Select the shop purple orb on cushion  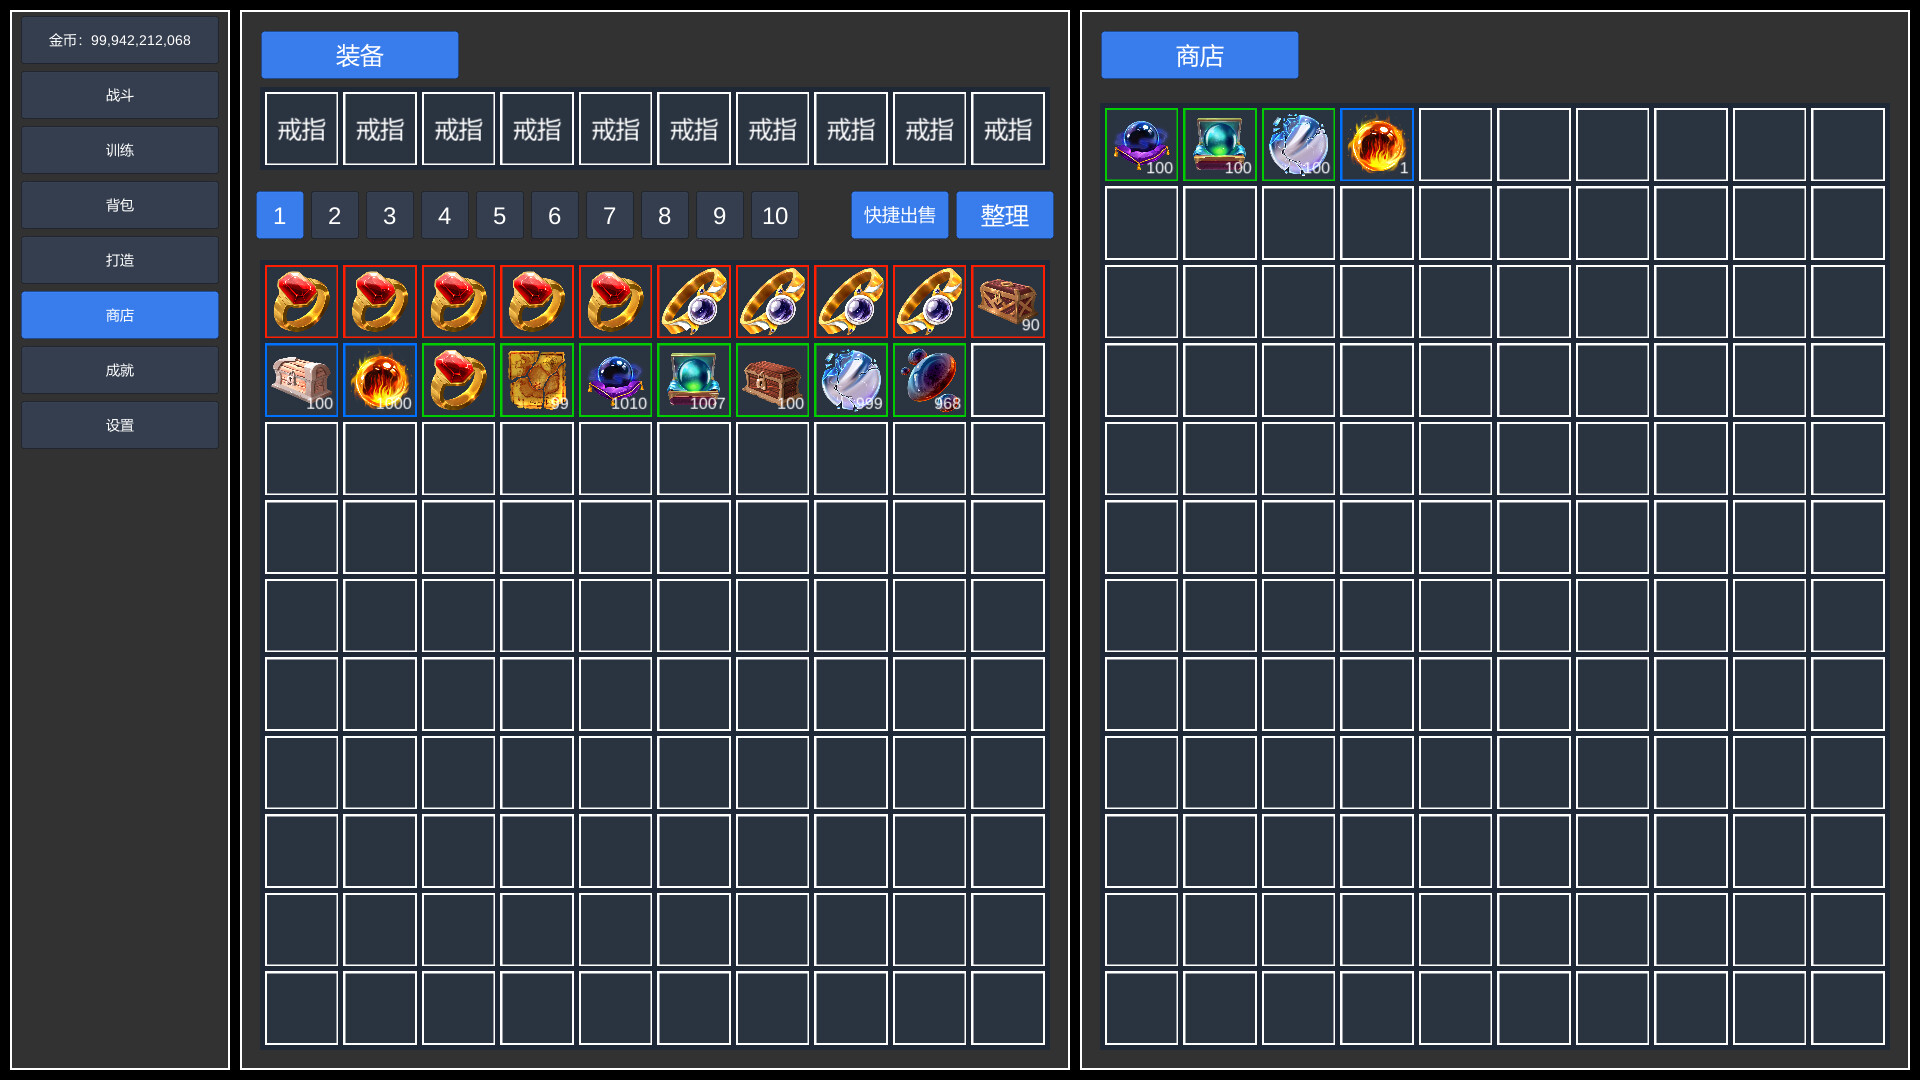1141,144
